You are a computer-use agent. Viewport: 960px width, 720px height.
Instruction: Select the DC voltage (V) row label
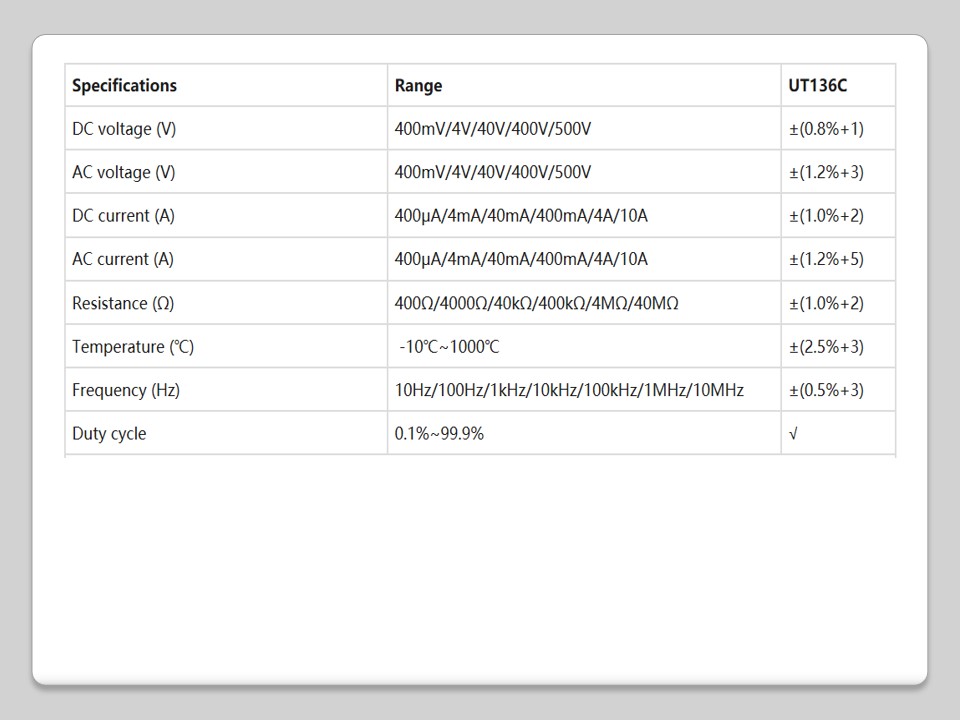click(124, 129)
